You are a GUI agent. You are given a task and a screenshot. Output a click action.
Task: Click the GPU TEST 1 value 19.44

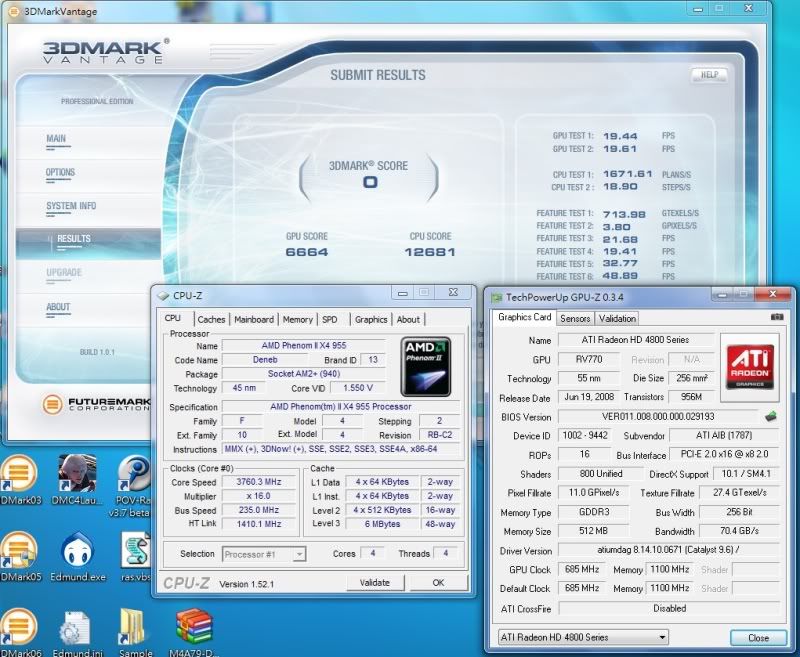[620, 136]
